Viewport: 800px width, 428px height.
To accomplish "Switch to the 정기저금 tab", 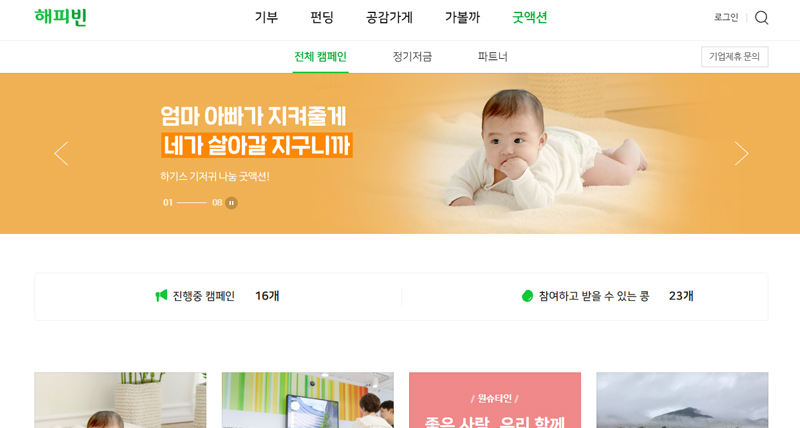I will pos(412,57).
